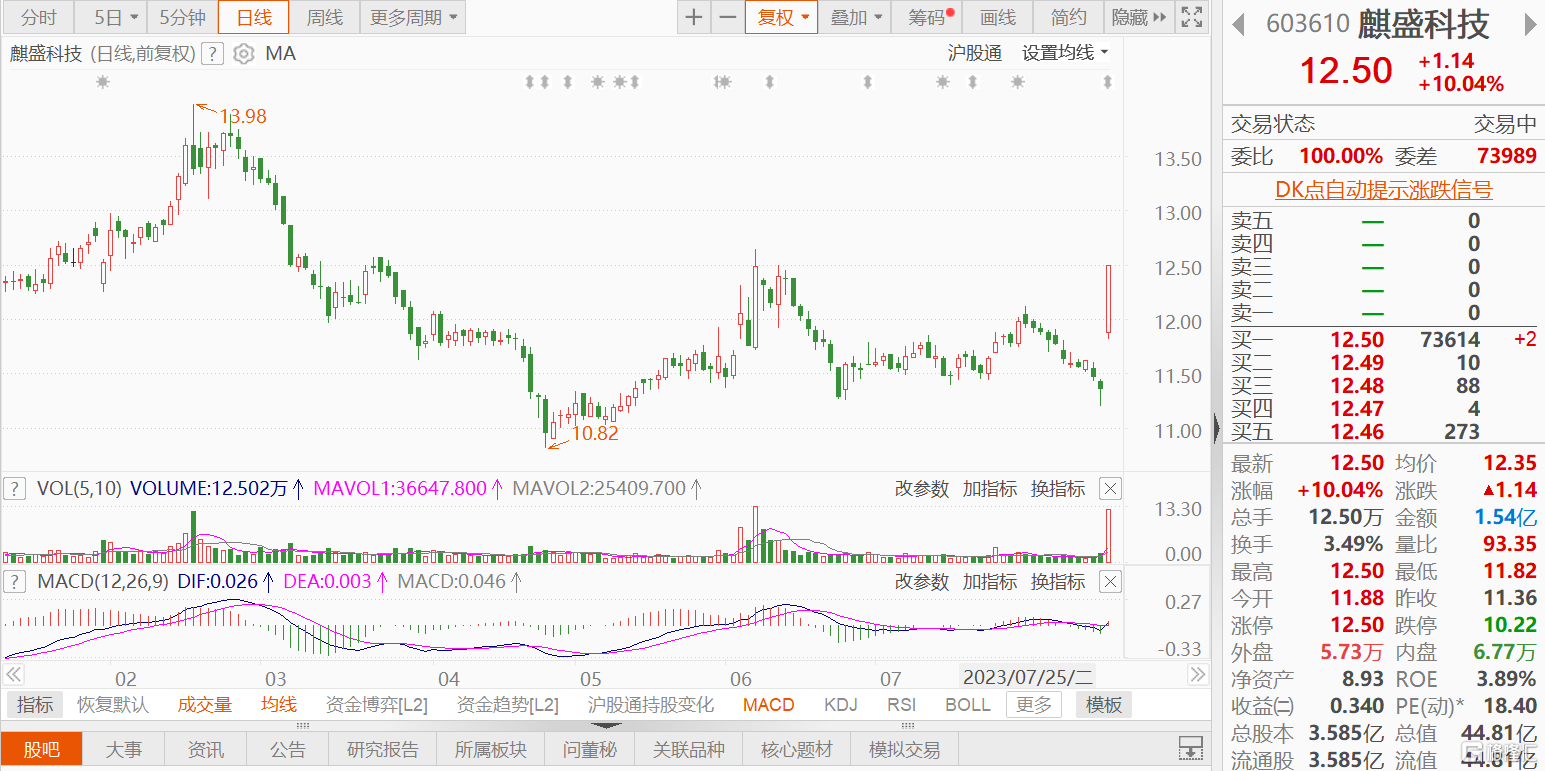Jump to earliest data with left double-arrow
Image resolution: width=1545 pixels, height=771 pixels.
pyautogui.click(x=14, y=675)
